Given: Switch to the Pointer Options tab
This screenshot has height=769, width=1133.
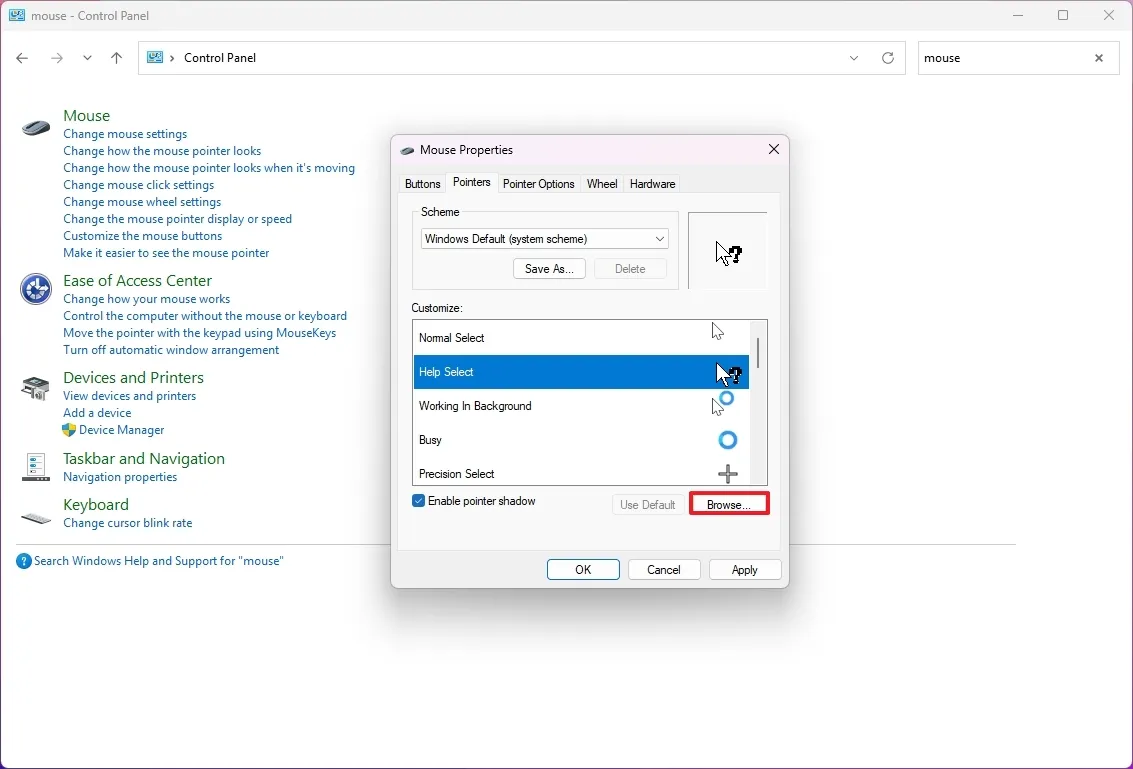Looking at the screenshot, I should click(538, 183).
